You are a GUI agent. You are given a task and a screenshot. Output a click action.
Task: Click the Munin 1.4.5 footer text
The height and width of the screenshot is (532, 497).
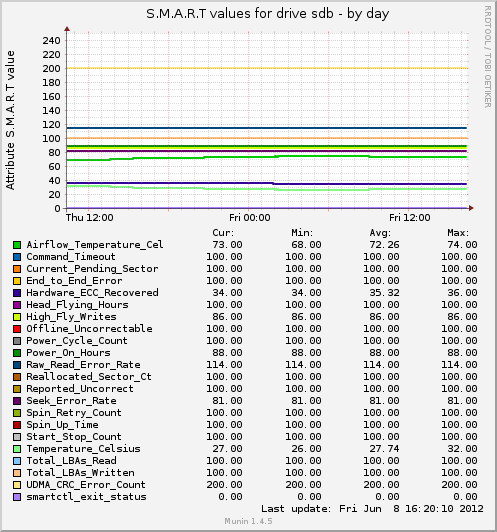pyautogui.click(x=249, y=521)
